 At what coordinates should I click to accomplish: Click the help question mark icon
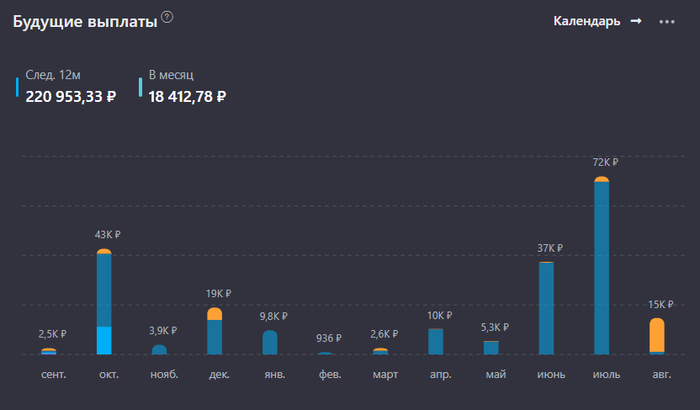(x=167, y=17)
